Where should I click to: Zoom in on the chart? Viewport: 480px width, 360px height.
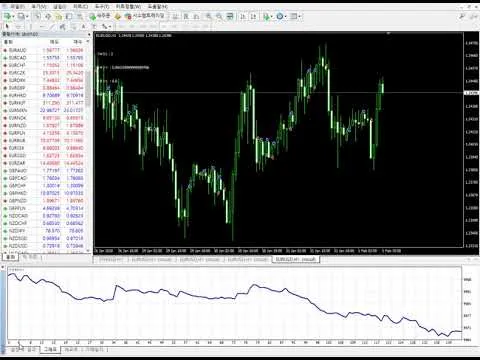coord(208,16)
